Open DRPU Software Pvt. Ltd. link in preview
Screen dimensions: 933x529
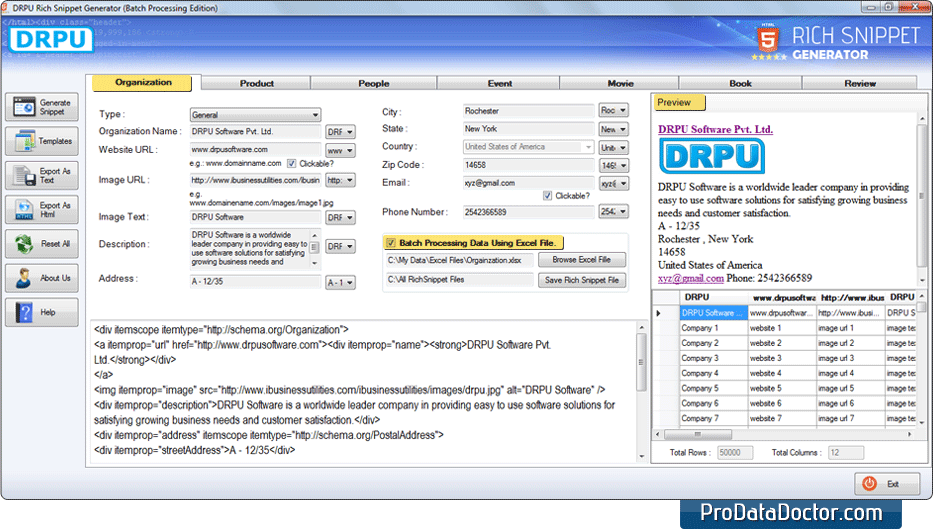click(715, 129)
